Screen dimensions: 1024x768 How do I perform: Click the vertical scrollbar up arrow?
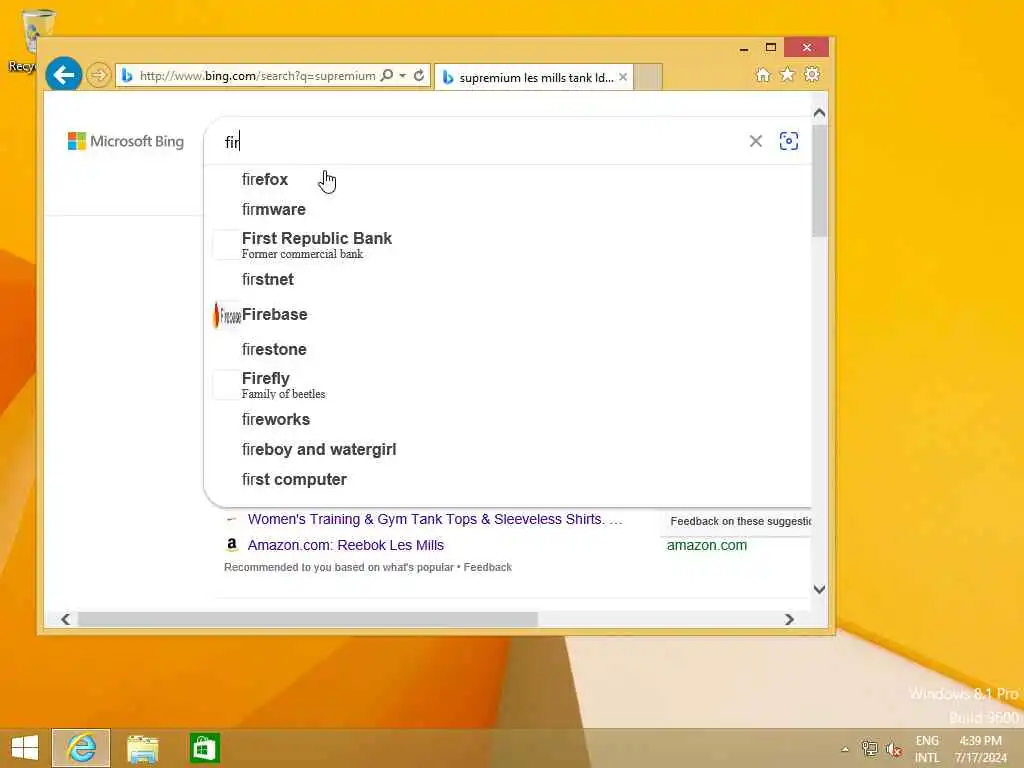tap(820, 113)
